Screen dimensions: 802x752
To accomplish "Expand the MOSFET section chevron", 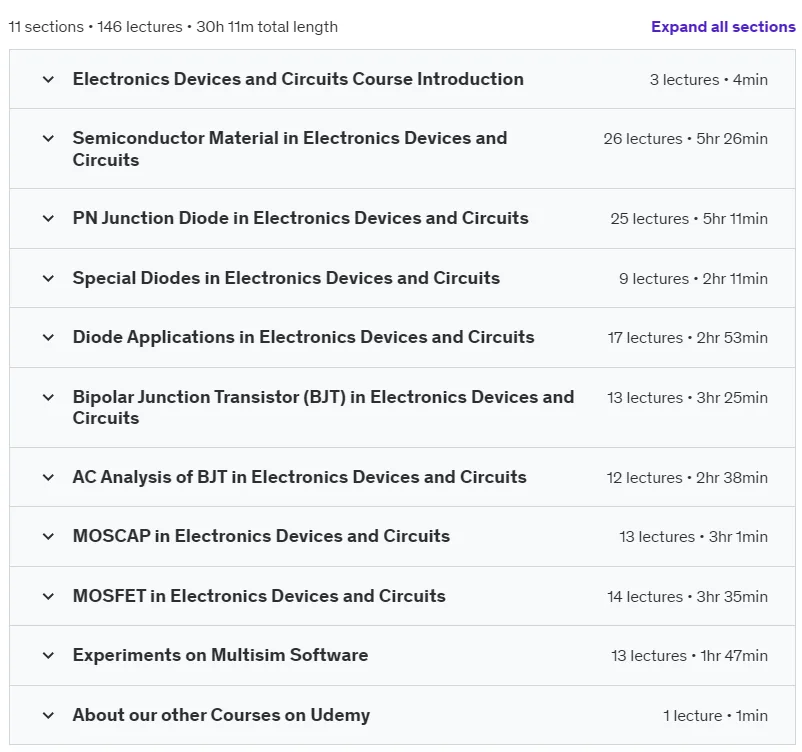I will point(48,596).
